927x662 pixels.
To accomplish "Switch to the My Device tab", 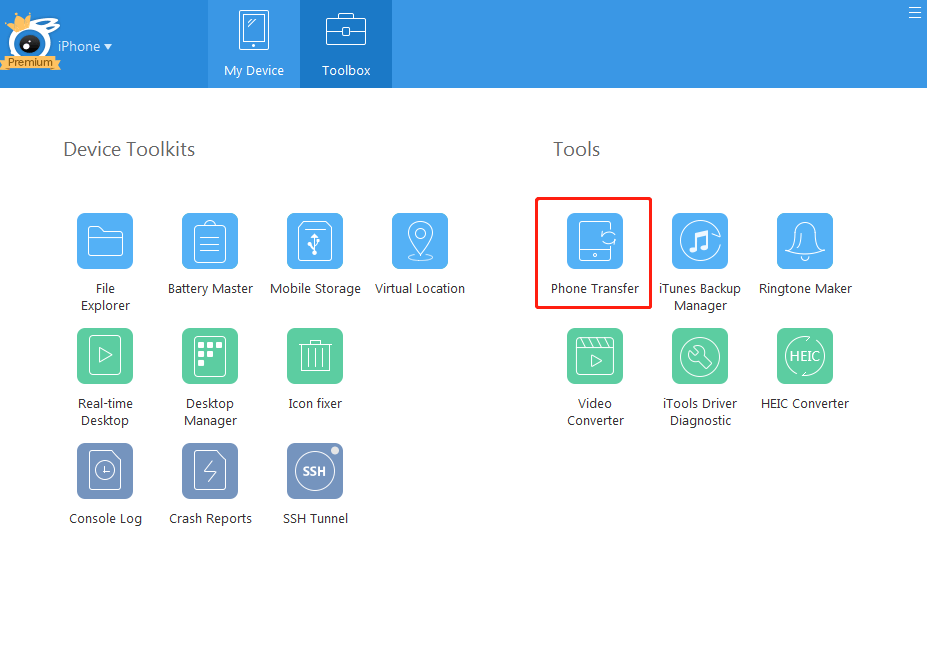I will (x=254, y=44).
